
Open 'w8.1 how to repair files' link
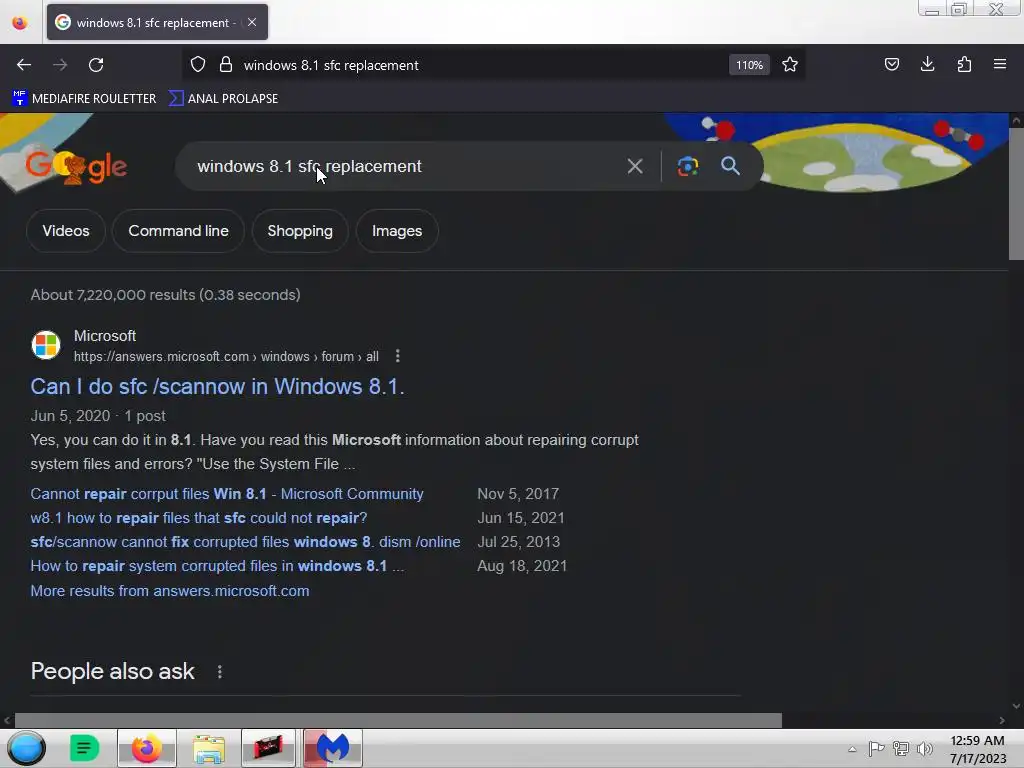pos(199,518)
